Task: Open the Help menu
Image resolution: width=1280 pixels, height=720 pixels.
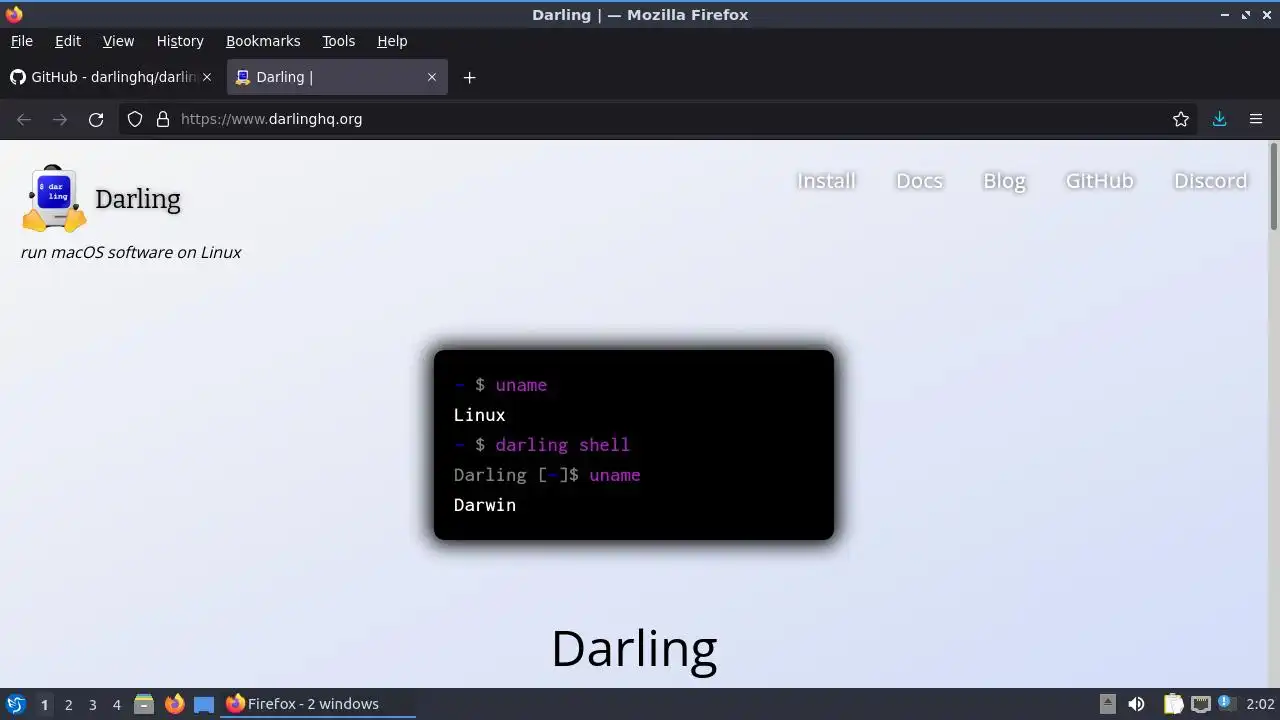Action: point(392,41)
